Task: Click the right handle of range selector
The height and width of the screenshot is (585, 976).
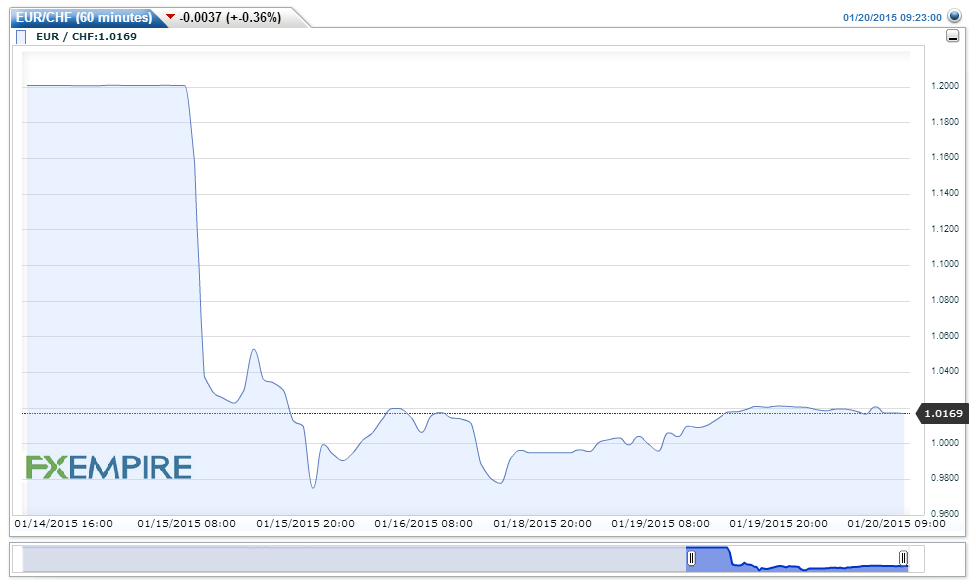Action: click(903, 558)
